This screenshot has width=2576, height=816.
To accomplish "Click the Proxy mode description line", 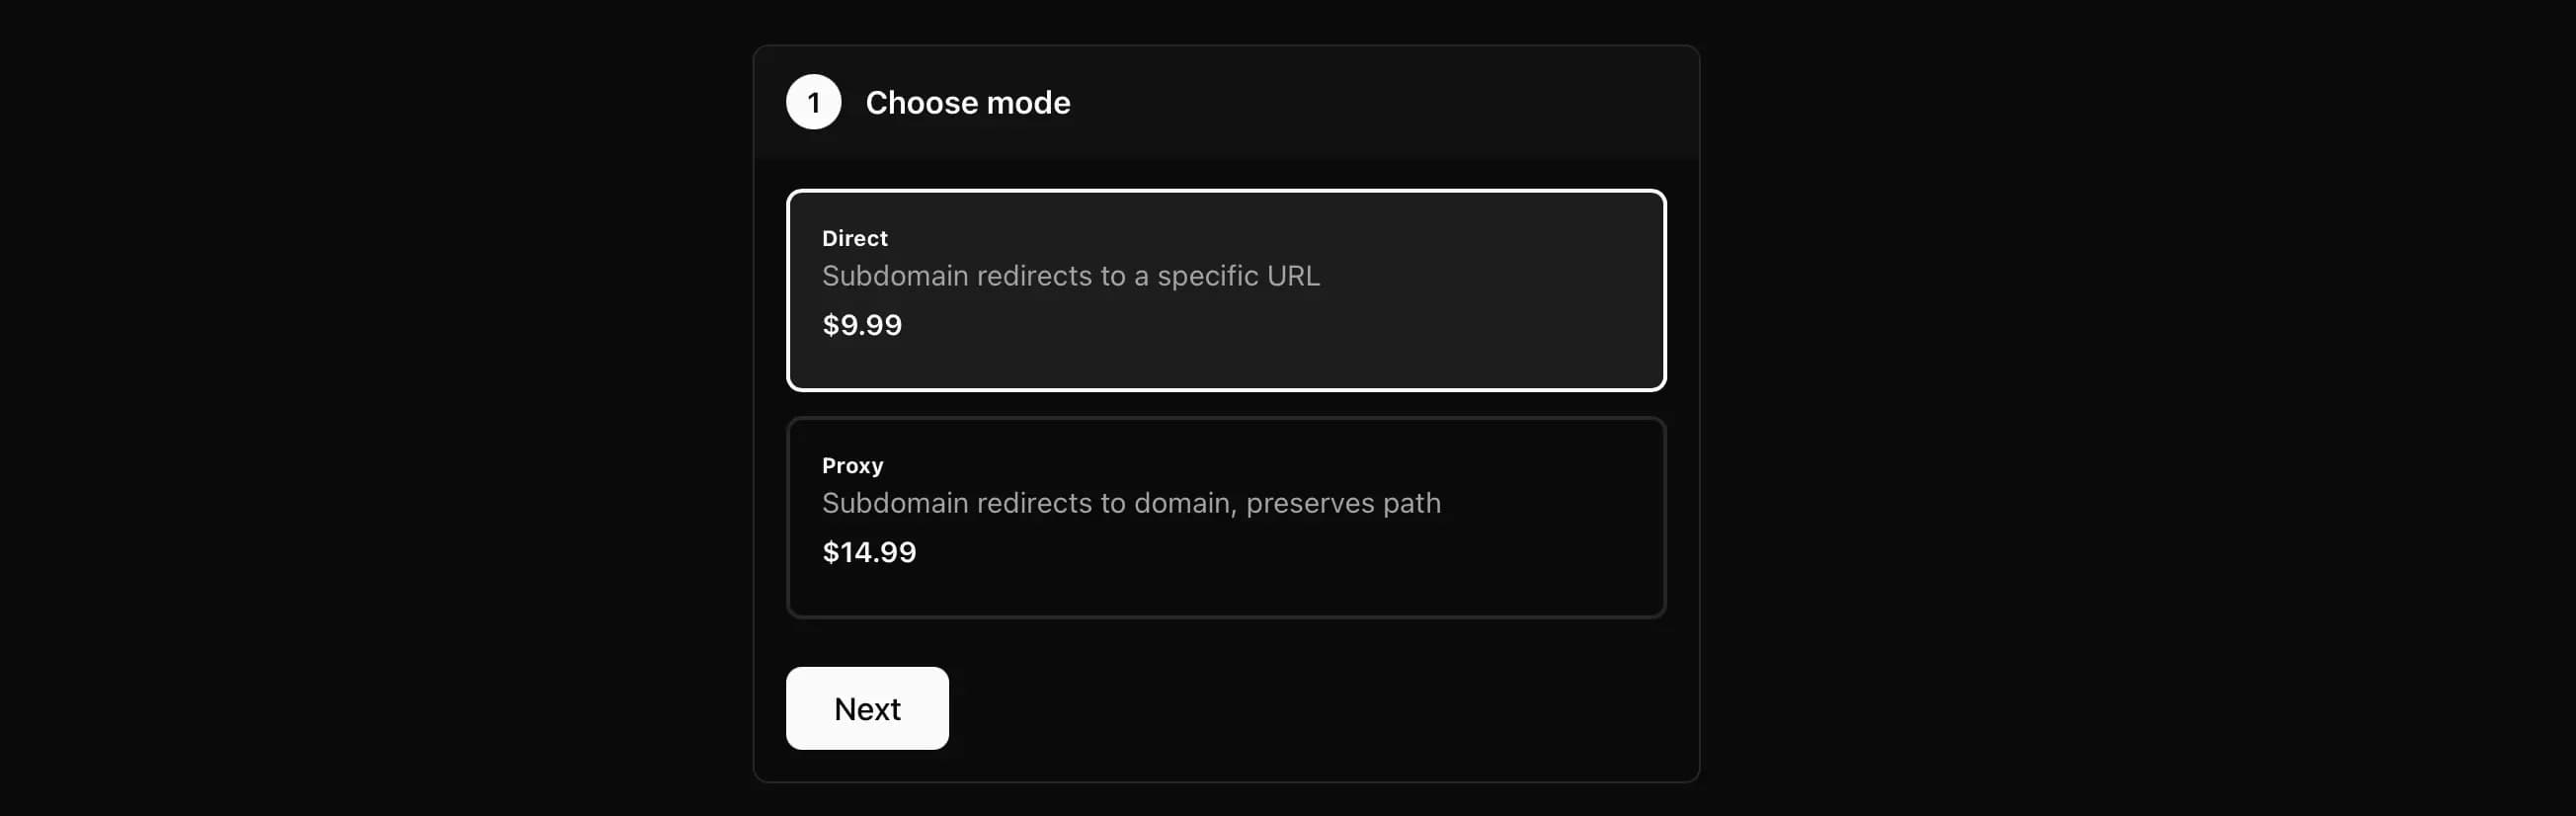I will pos(1131,503).
